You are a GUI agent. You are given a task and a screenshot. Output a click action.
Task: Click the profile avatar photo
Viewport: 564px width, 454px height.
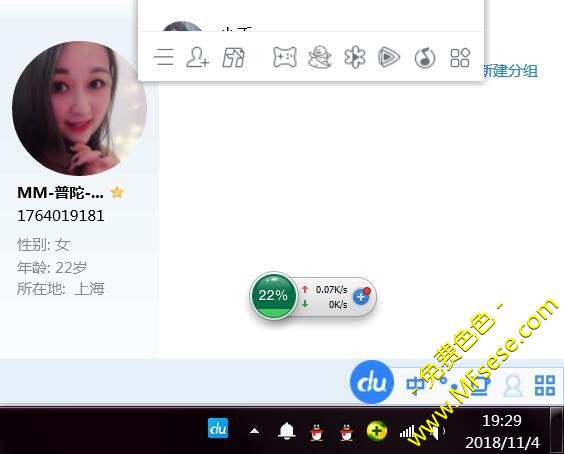point(79,108)
